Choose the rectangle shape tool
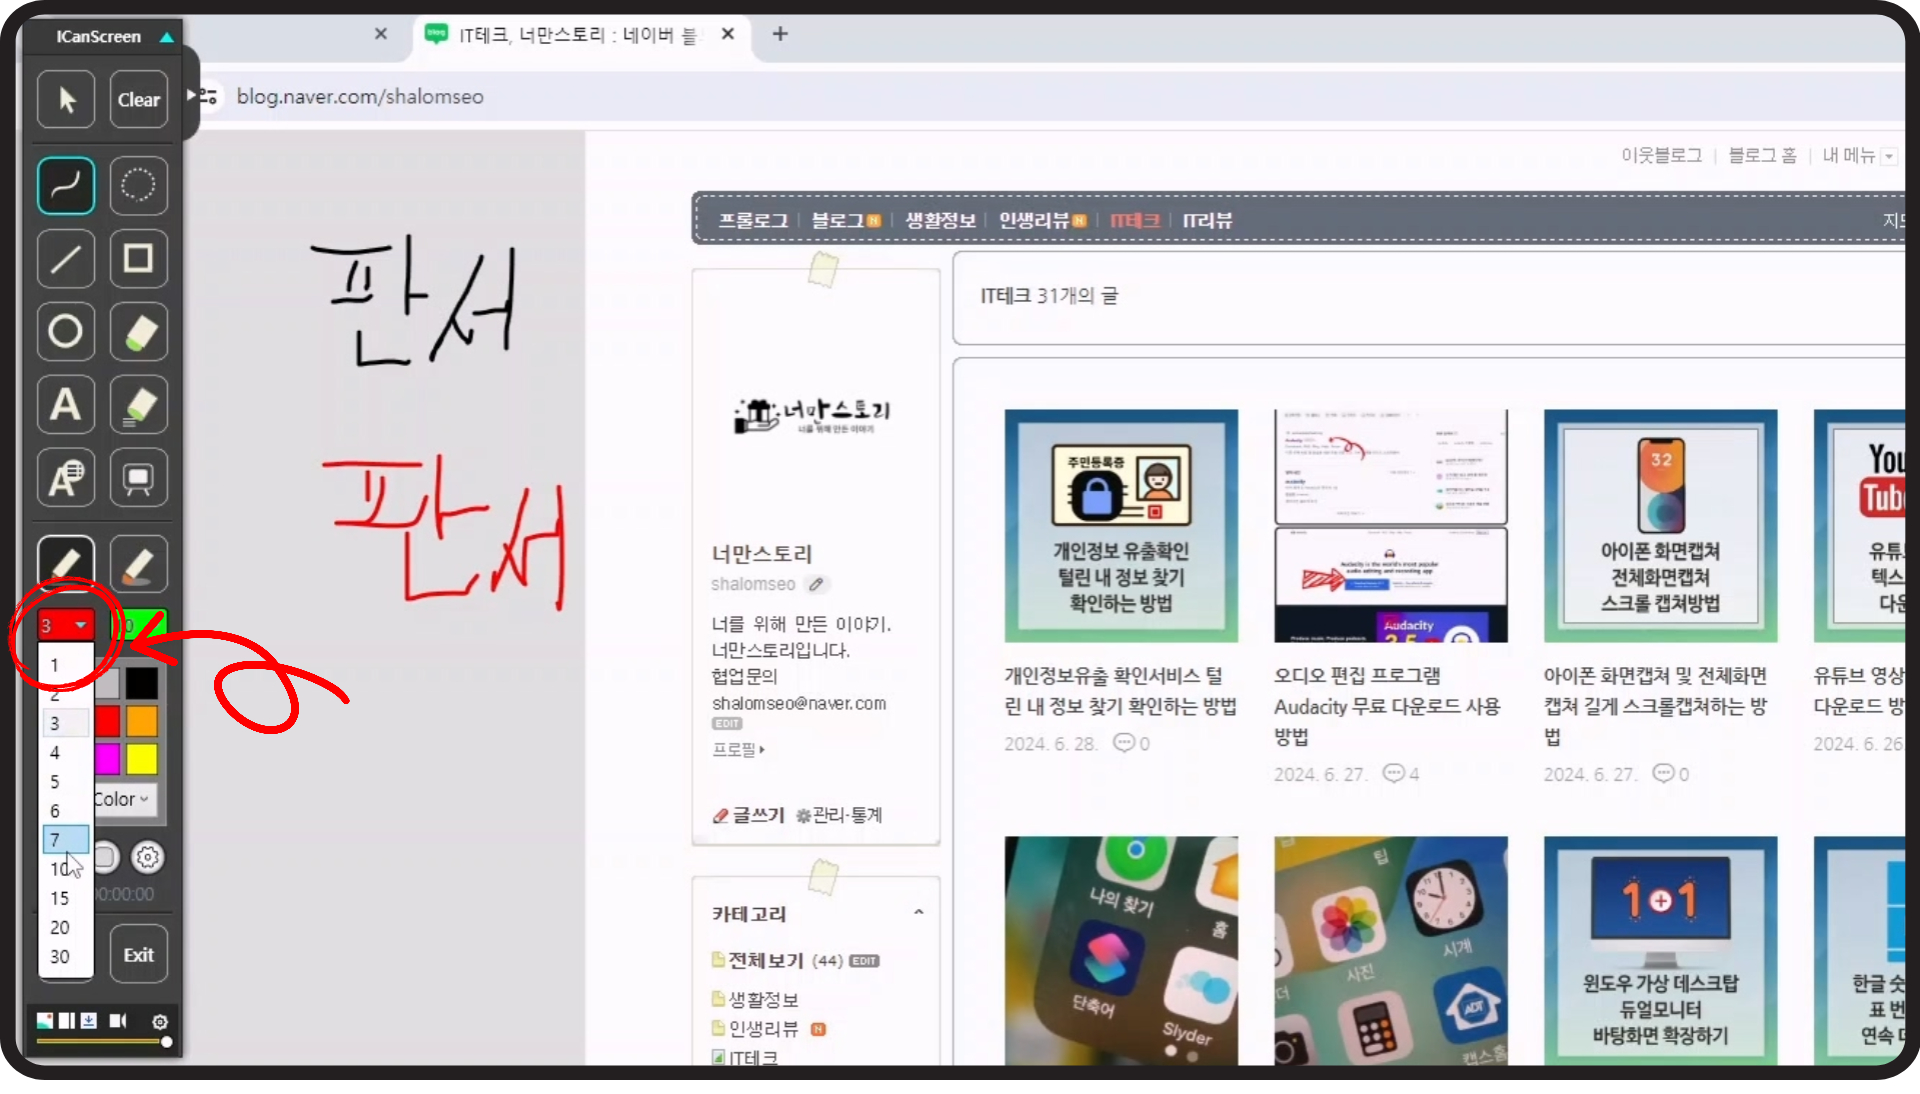This screenshot has height=1094, width=1920. [x=138, y=259]
